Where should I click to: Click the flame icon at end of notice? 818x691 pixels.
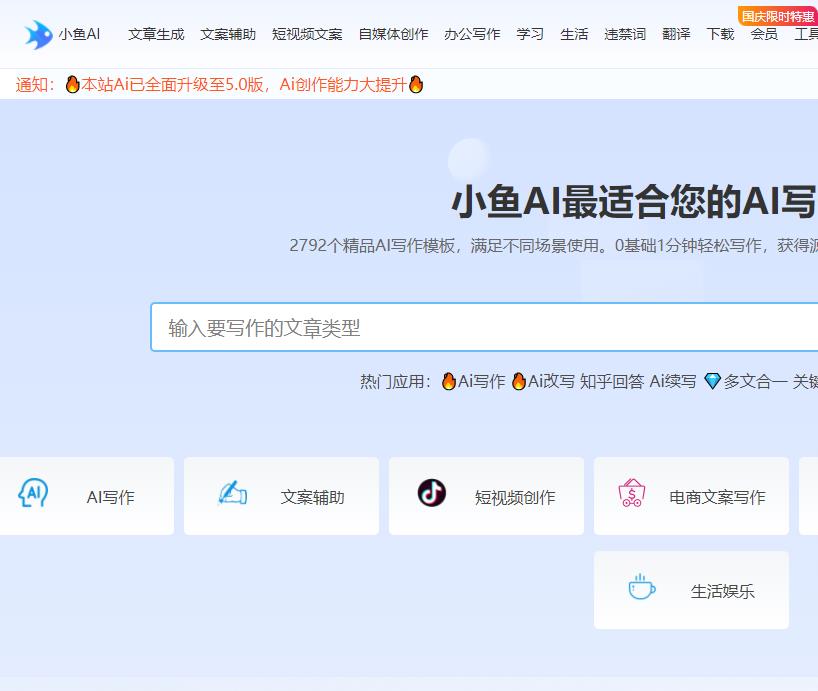pyautogui.click(x=416, y=84)
